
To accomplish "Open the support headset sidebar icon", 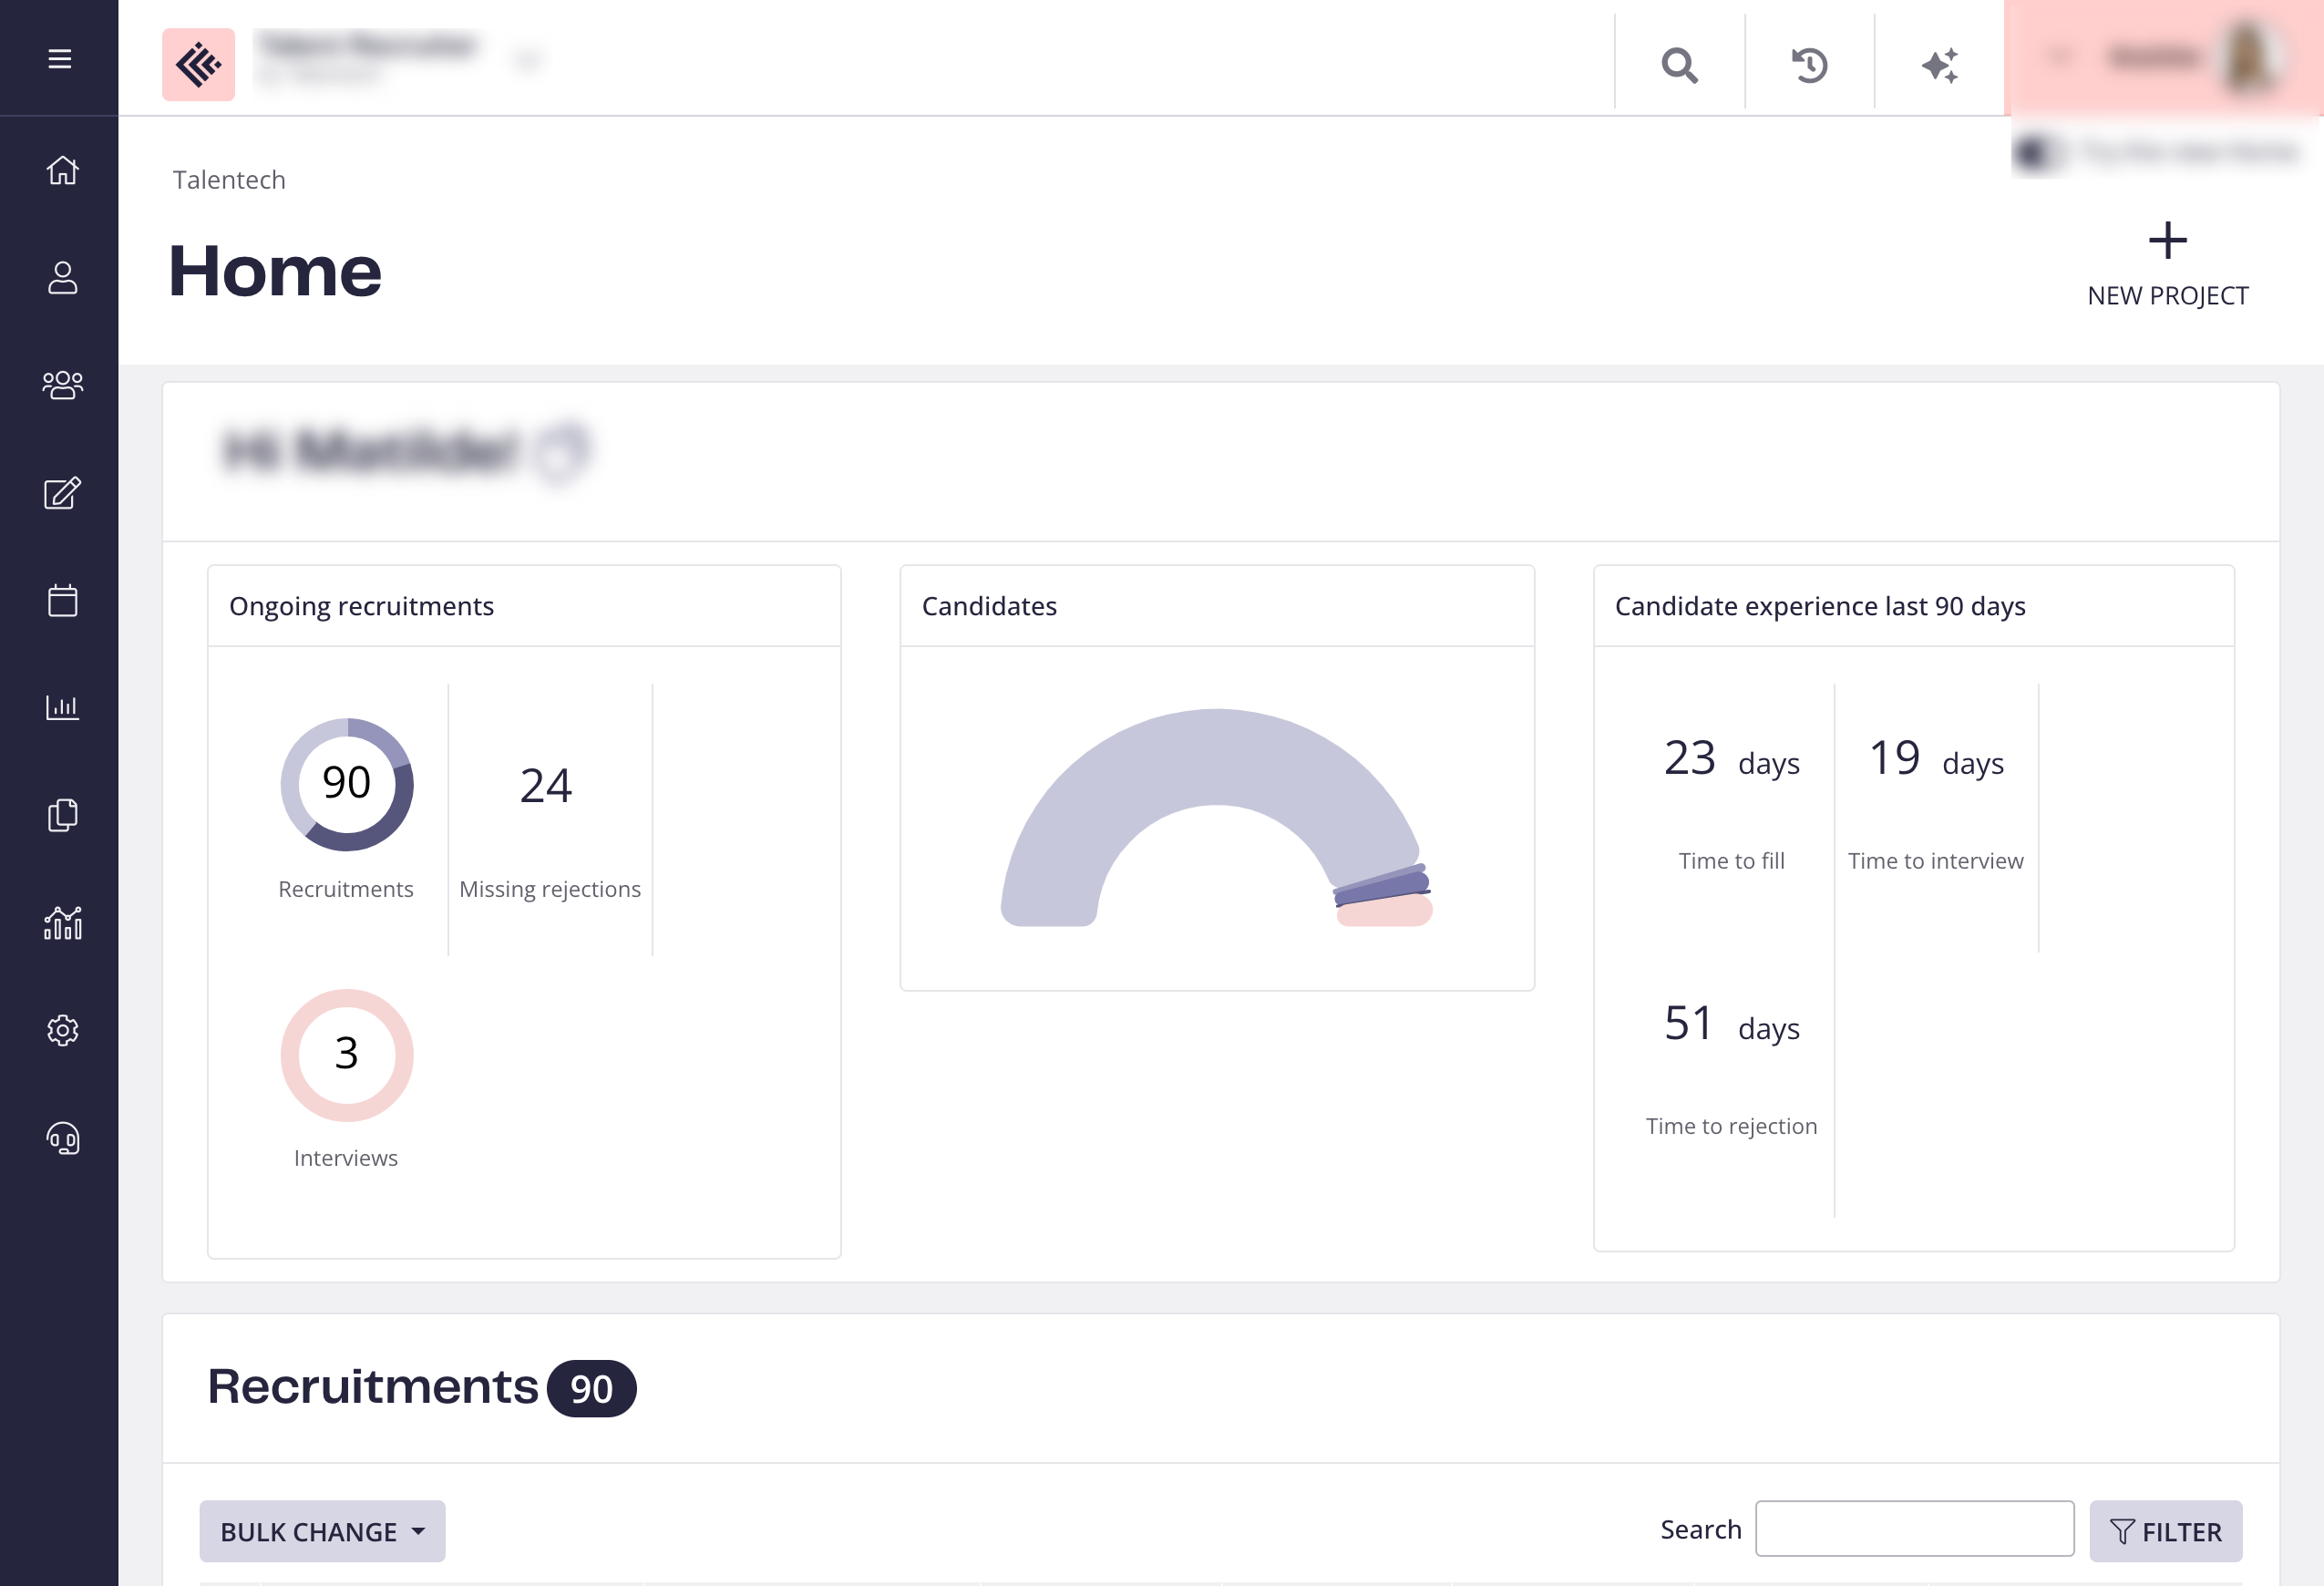I will click(x=62, y=1138).
